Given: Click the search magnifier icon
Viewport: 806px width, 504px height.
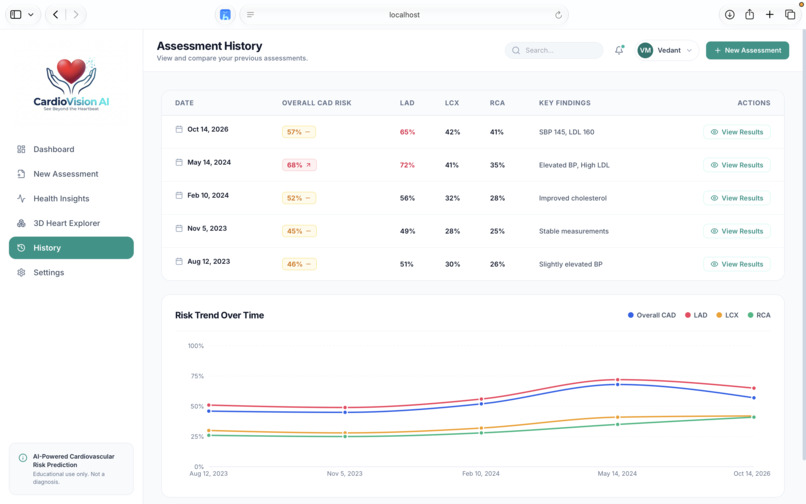Looking at the screenshot, I should (516, 50).
